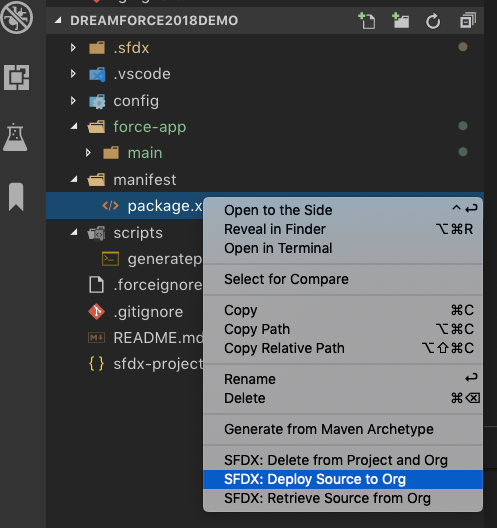Viewport: 497px width, 528px height.
Task: Choose SFDX: Retrieve Source from Org
Action: 343,498
